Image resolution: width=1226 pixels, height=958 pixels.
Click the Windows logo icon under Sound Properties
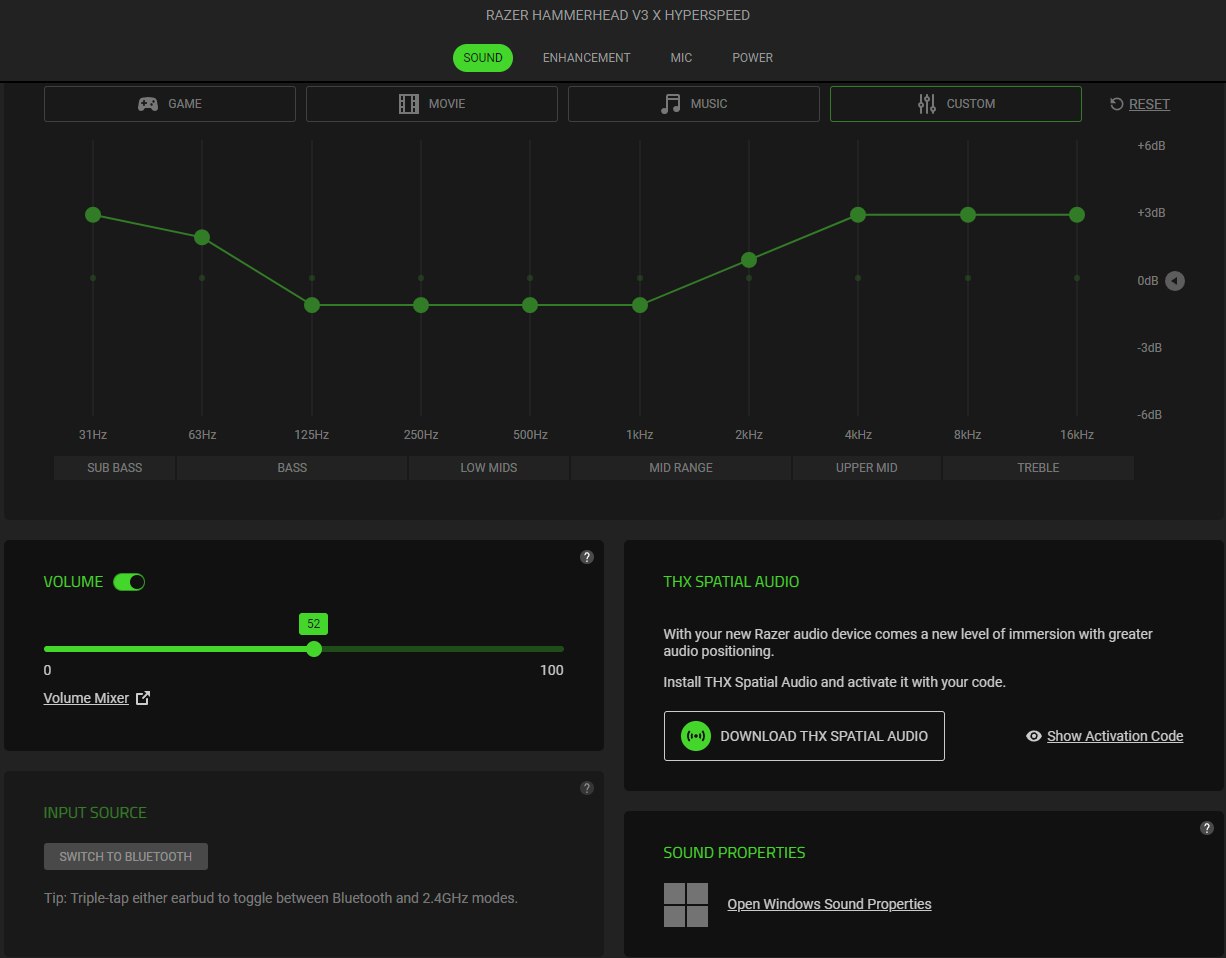(x=686, y=904)
